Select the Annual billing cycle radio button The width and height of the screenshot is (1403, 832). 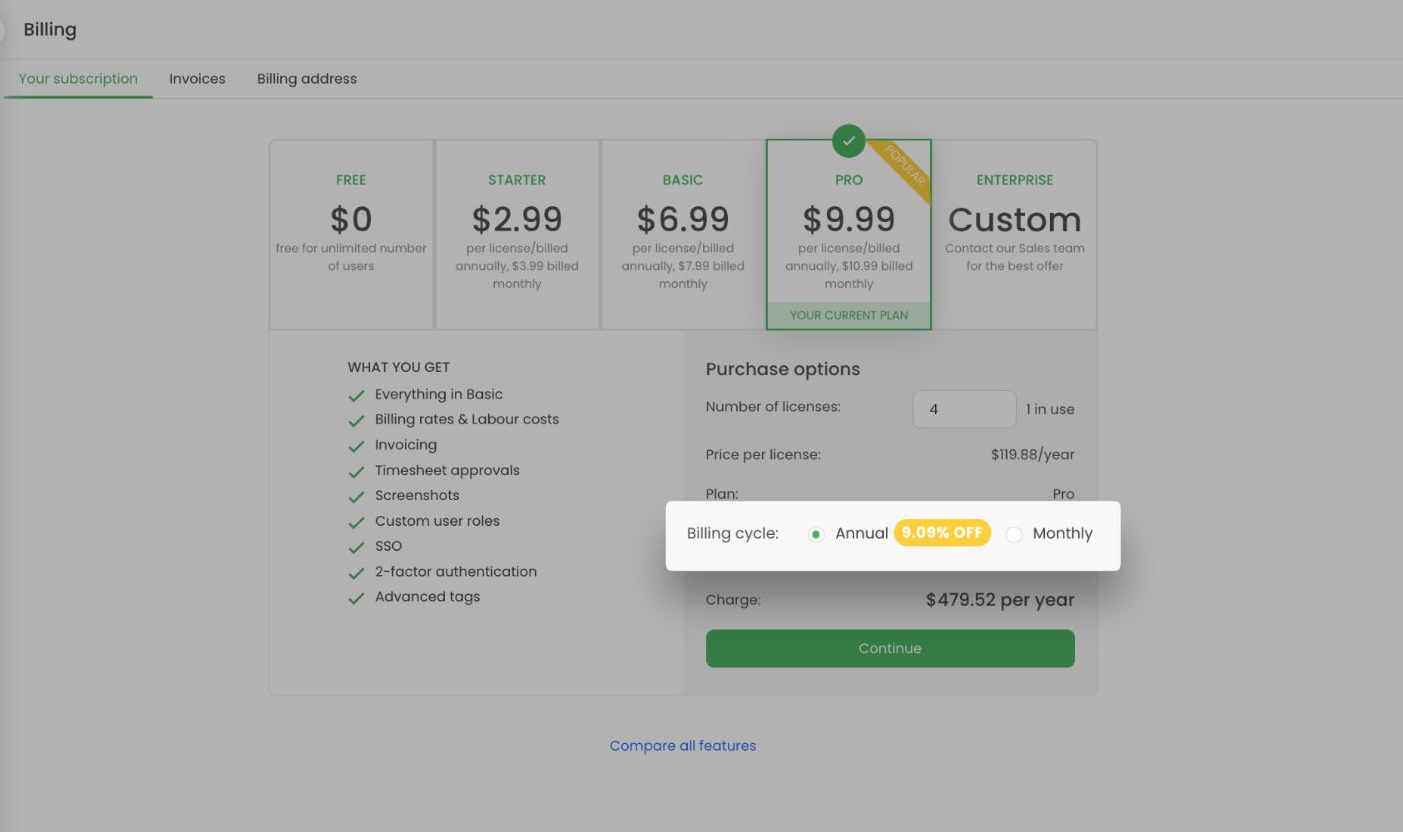point(816,534)
